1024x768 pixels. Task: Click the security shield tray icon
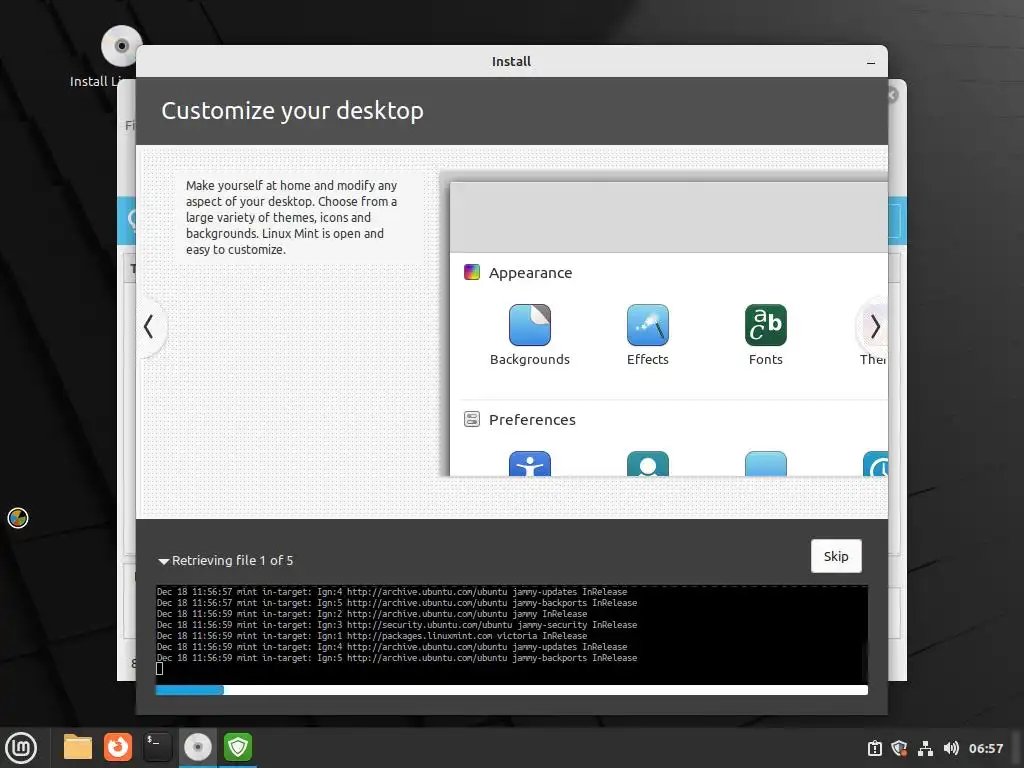point(899,748)
